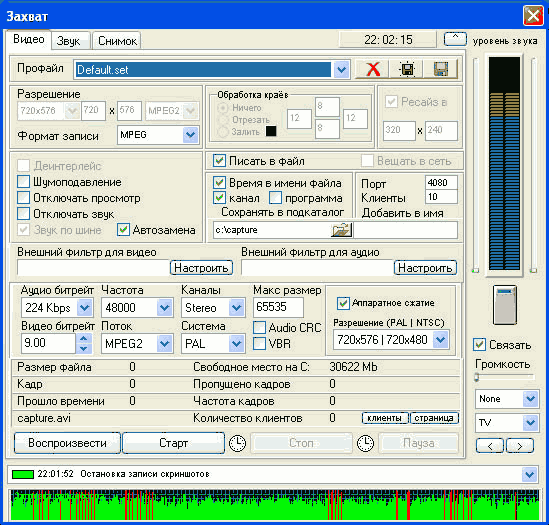Click the Воспроизвести button
The image size is (549, 525).
coord(67,443)
